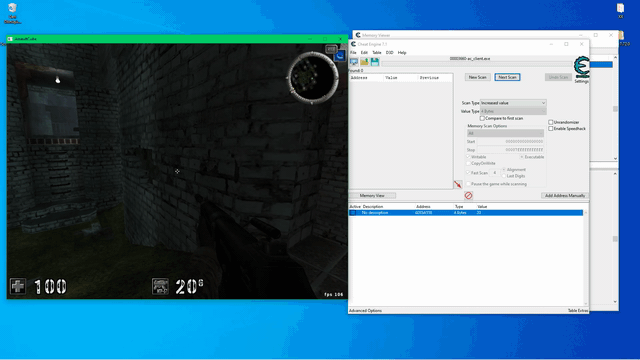Click the Memory Viewer title bar icon
This screenshot has width=640, height=360.
pyautogui.click(x=358, y=35)
